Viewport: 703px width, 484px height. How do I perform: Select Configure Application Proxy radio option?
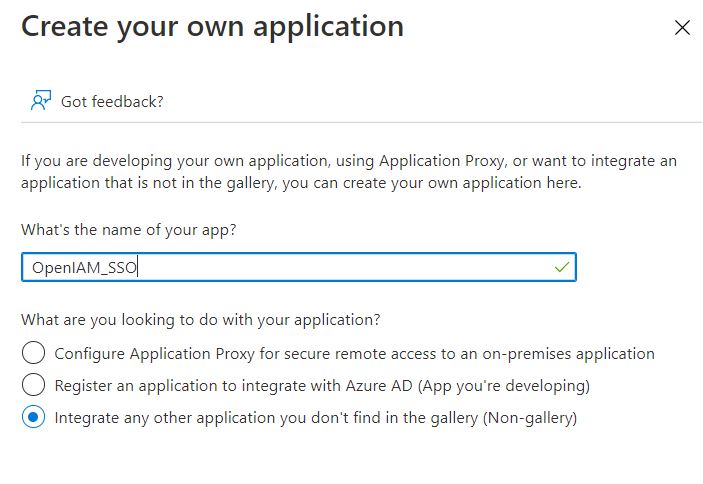pos(33,352)
